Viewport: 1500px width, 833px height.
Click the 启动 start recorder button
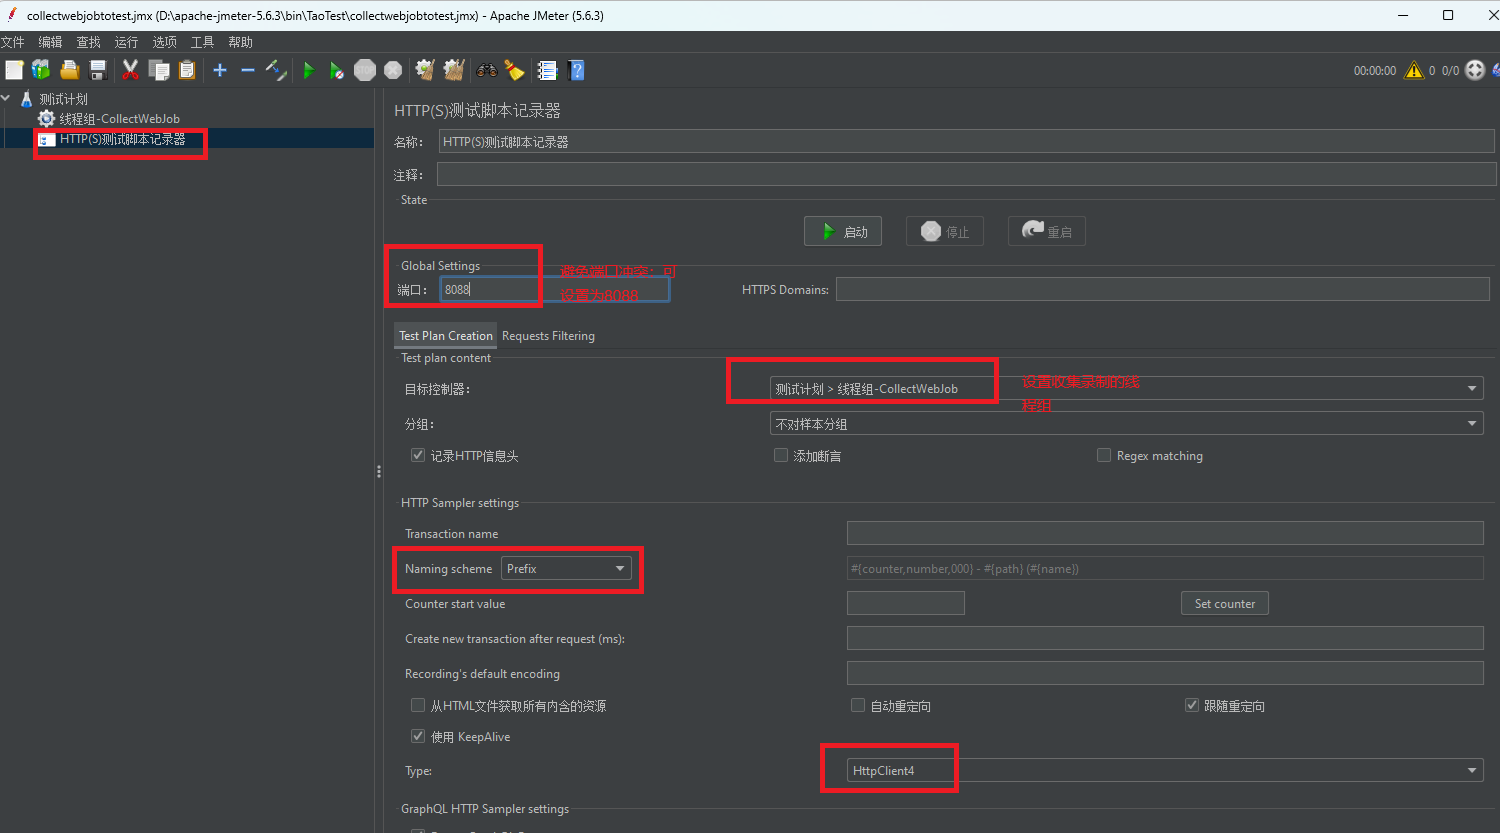pyautogui.click(x=843, y=231)
